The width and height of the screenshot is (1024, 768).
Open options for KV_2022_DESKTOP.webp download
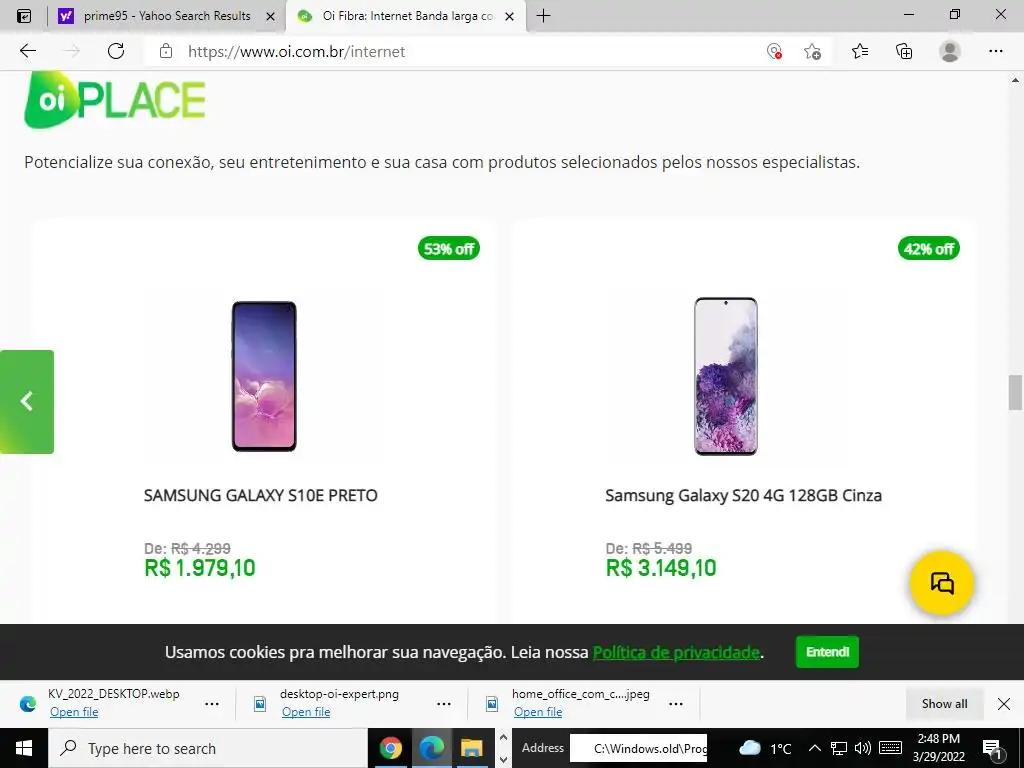[212, 703]
